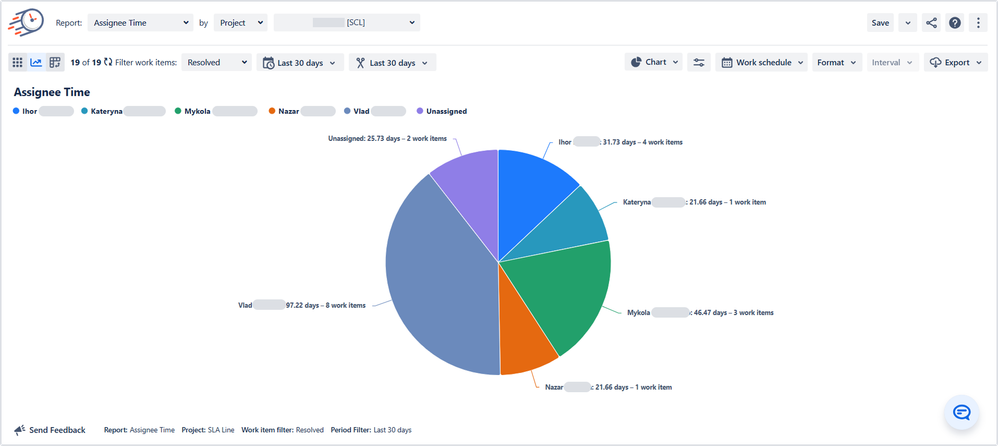The width and height of the screenshot is (998, 446).
Task: Open the help question mark icon
Action: 955,23
